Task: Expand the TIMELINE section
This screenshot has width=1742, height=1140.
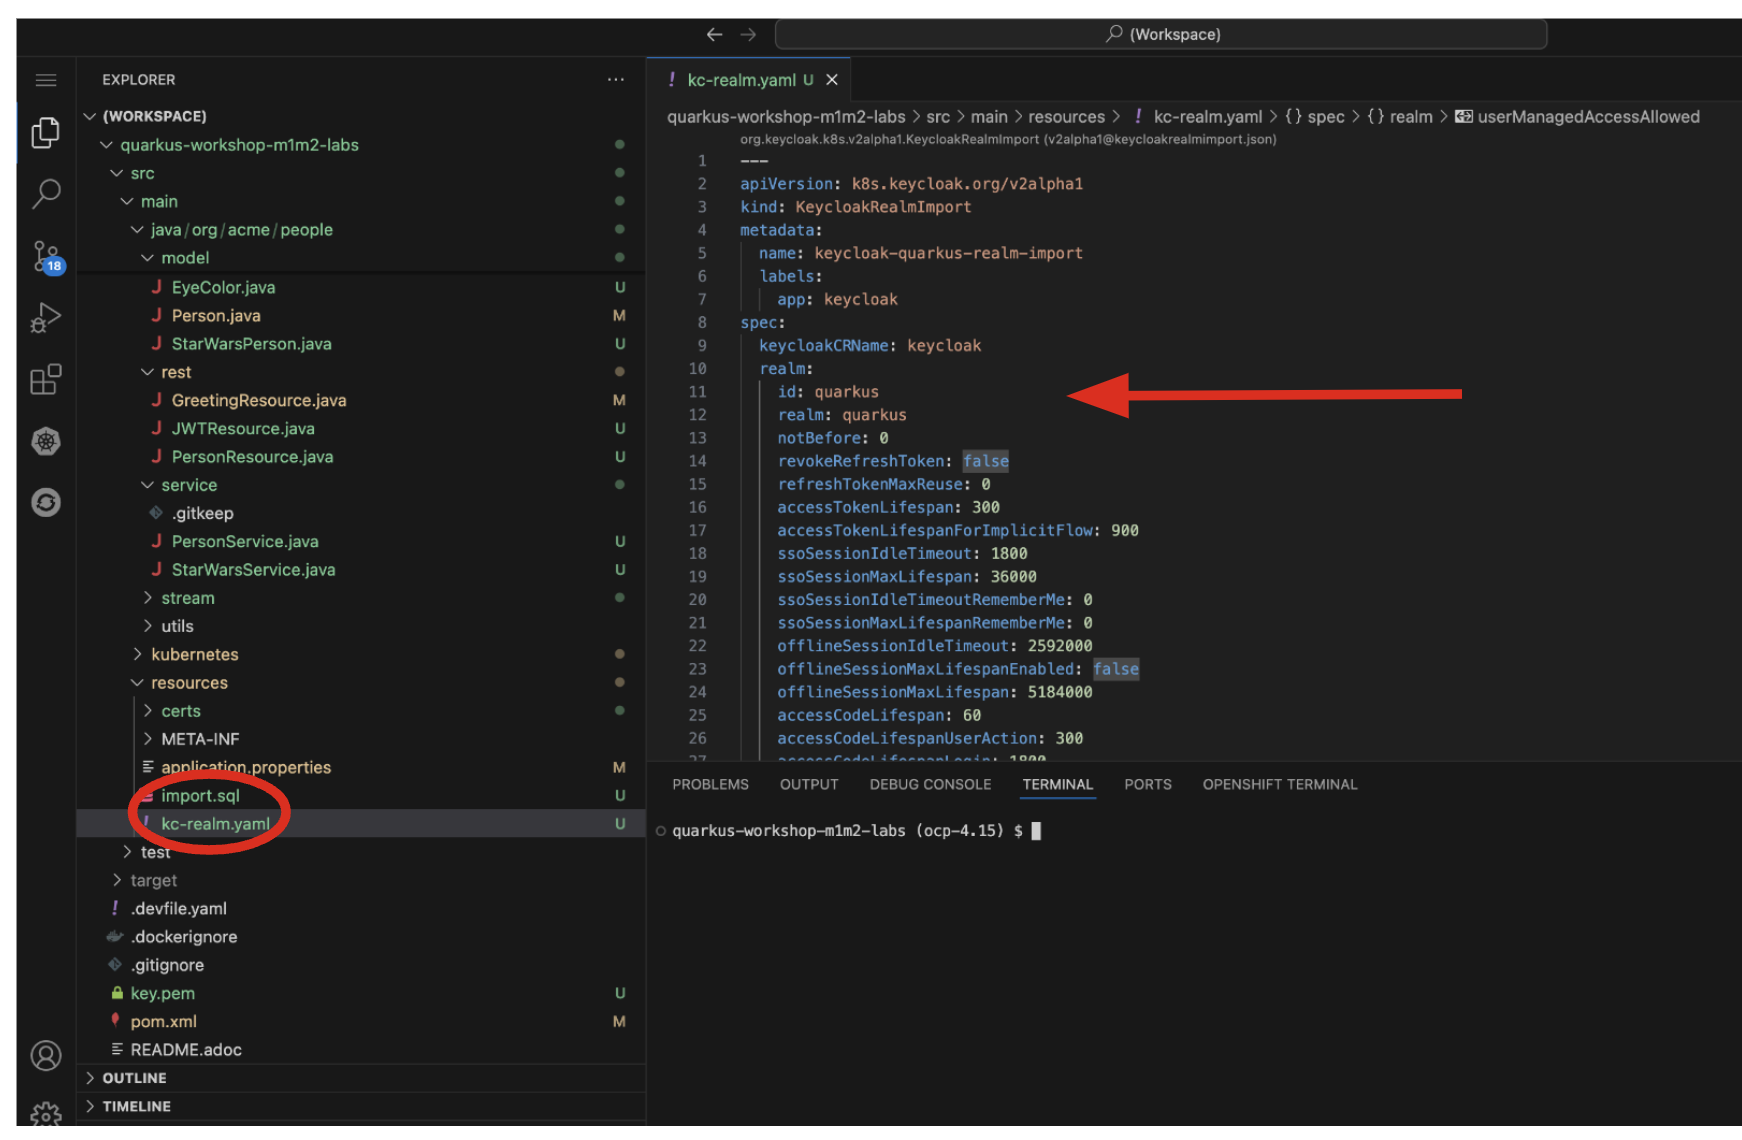Action: (x=136, y=1106)
